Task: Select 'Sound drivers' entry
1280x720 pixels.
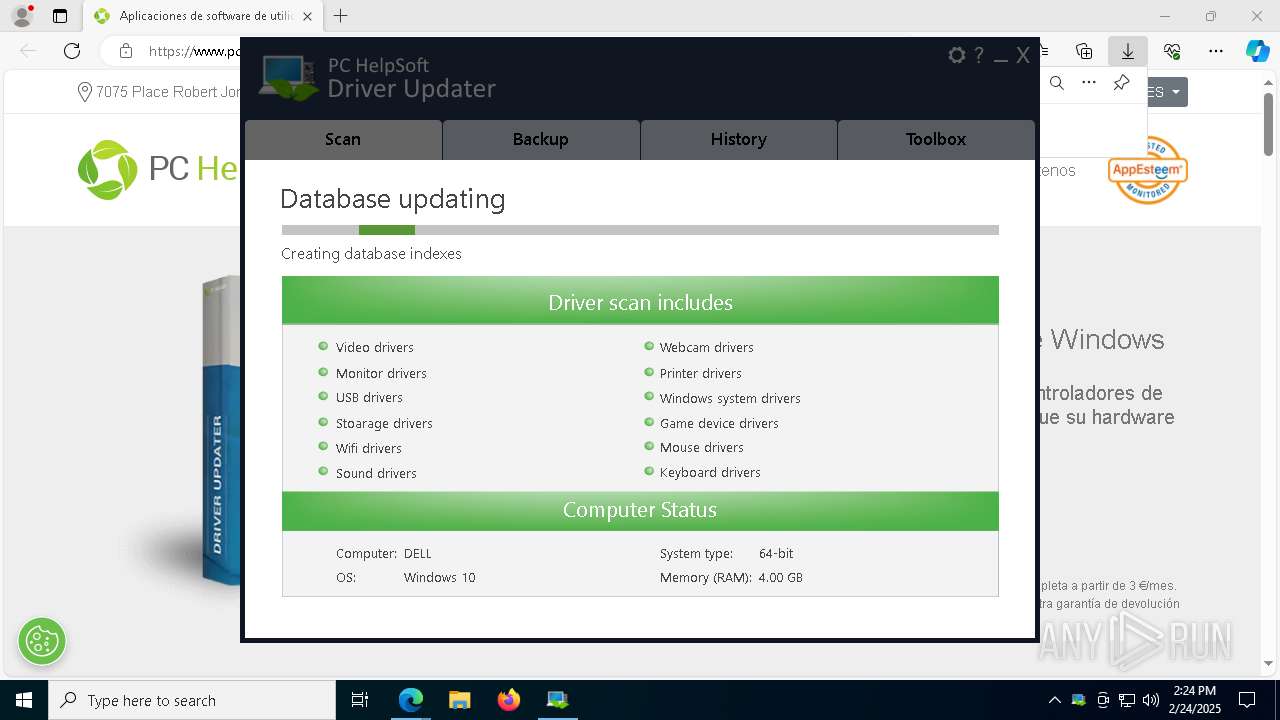Action: 376,473
